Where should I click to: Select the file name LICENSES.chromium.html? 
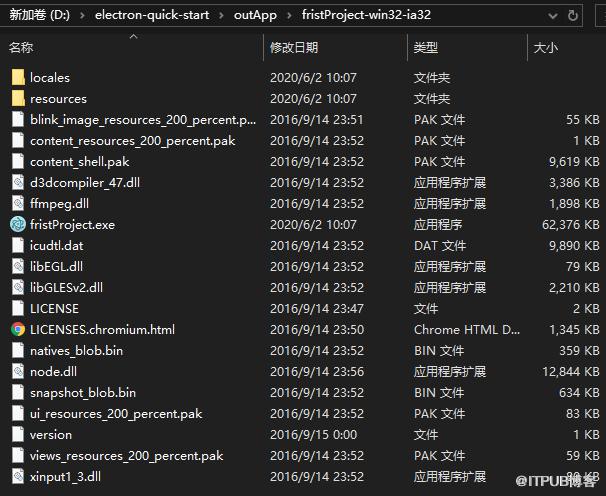[102, 329]
